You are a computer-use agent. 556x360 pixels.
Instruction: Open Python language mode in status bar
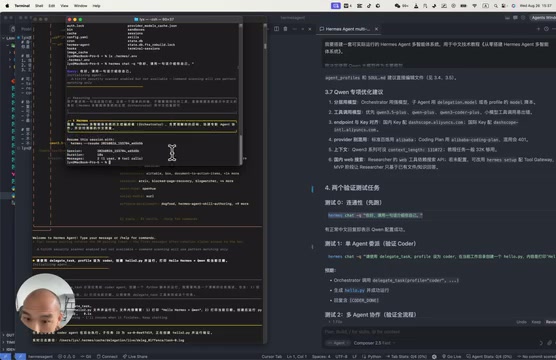coord(372,356)
